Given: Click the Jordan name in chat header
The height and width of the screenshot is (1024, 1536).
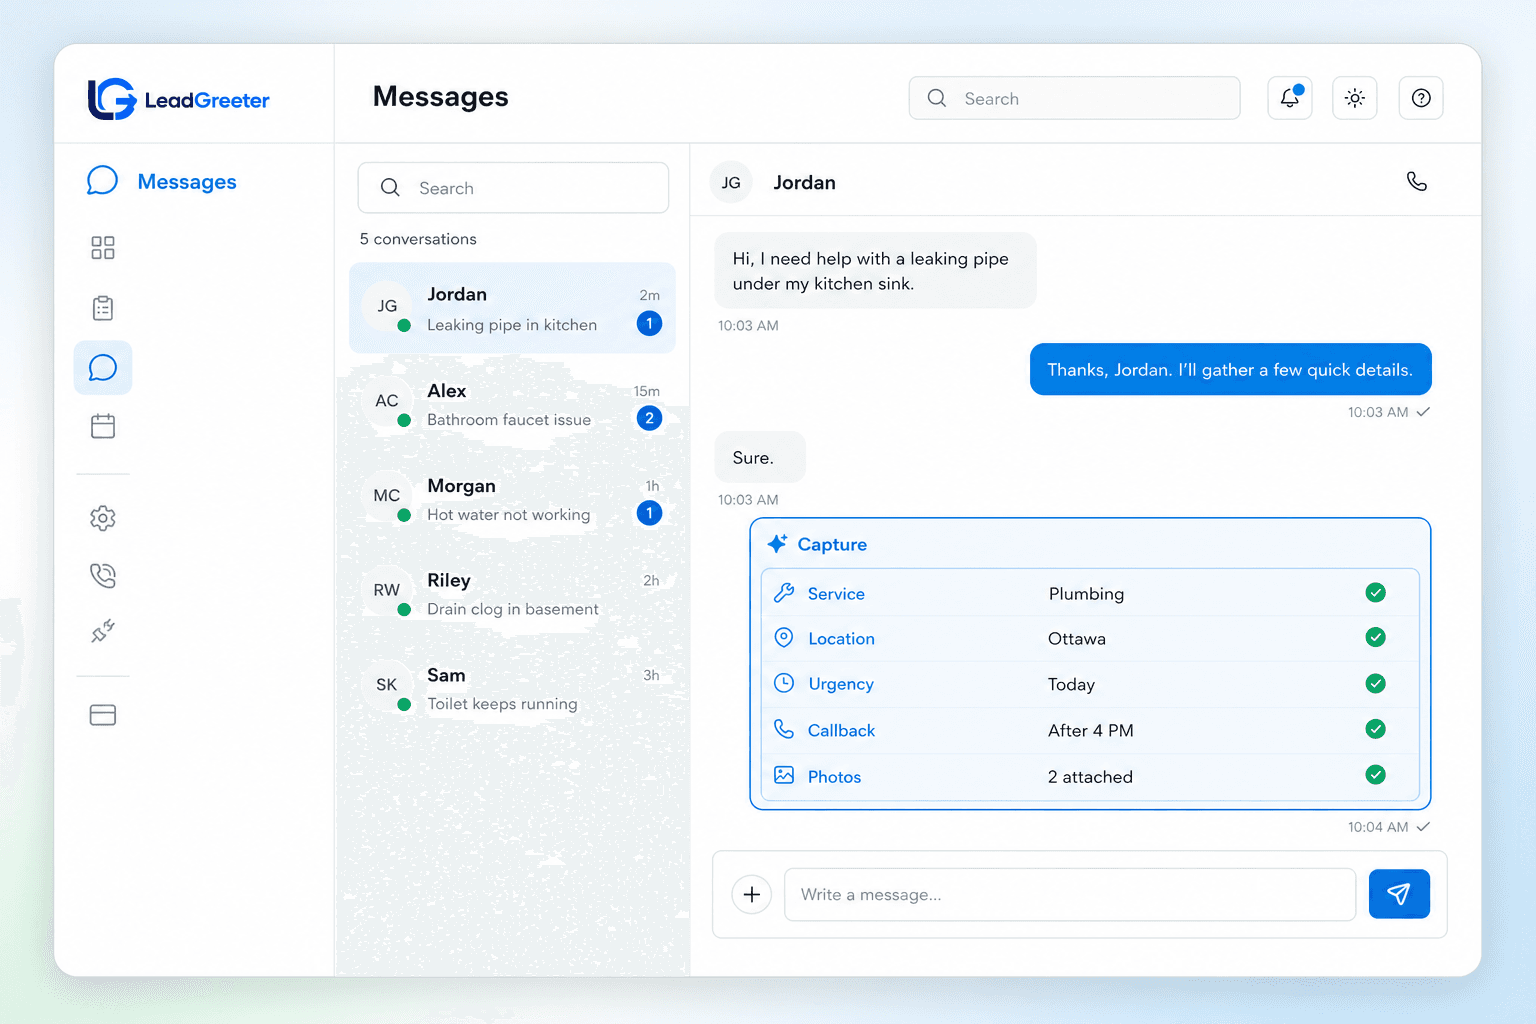Looking at the screenshot, I should pyautogui.click(x=804, y=182).
